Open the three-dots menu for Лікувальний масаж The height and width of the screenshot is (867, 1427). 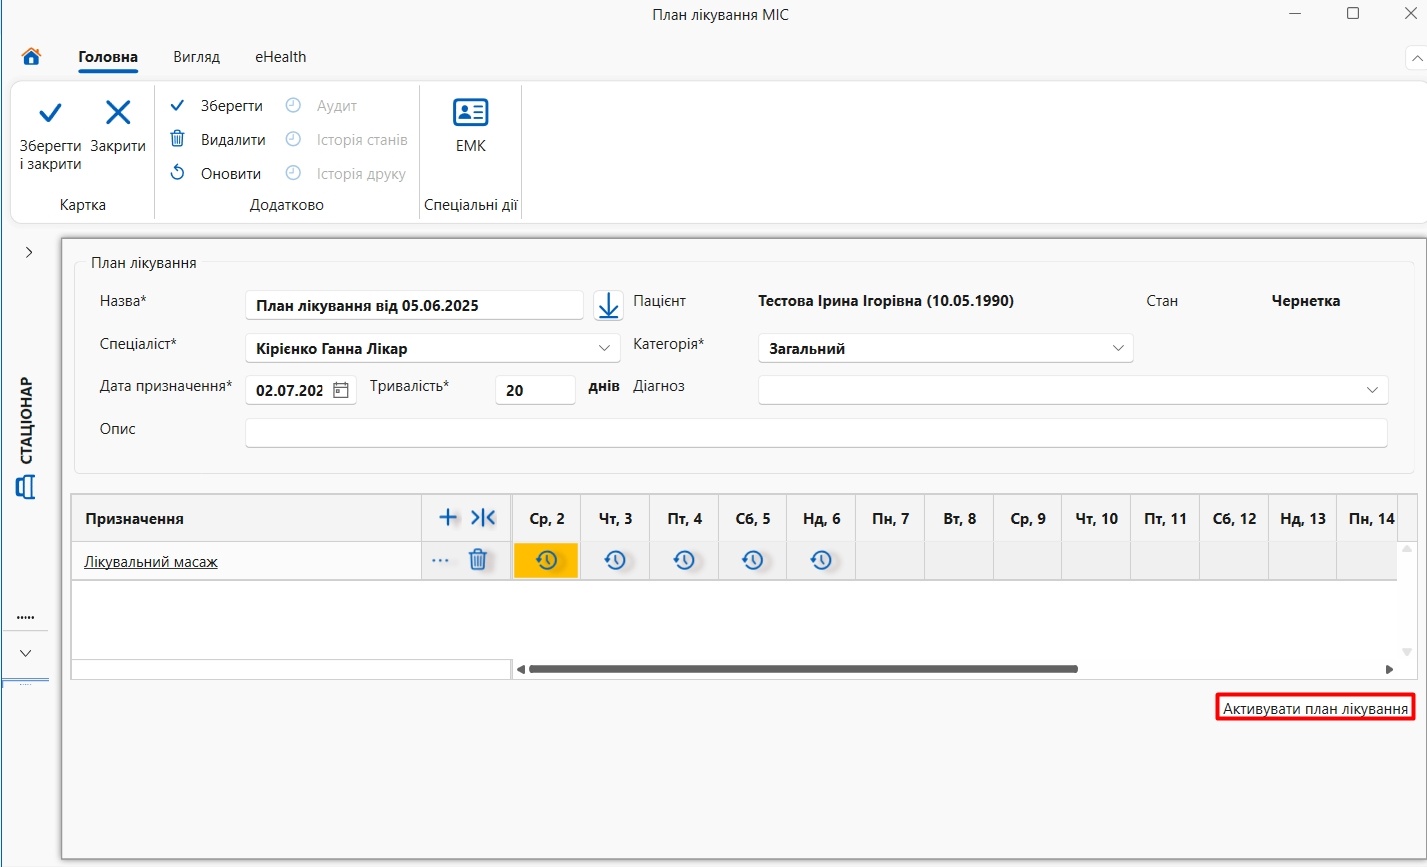[440, 561]
